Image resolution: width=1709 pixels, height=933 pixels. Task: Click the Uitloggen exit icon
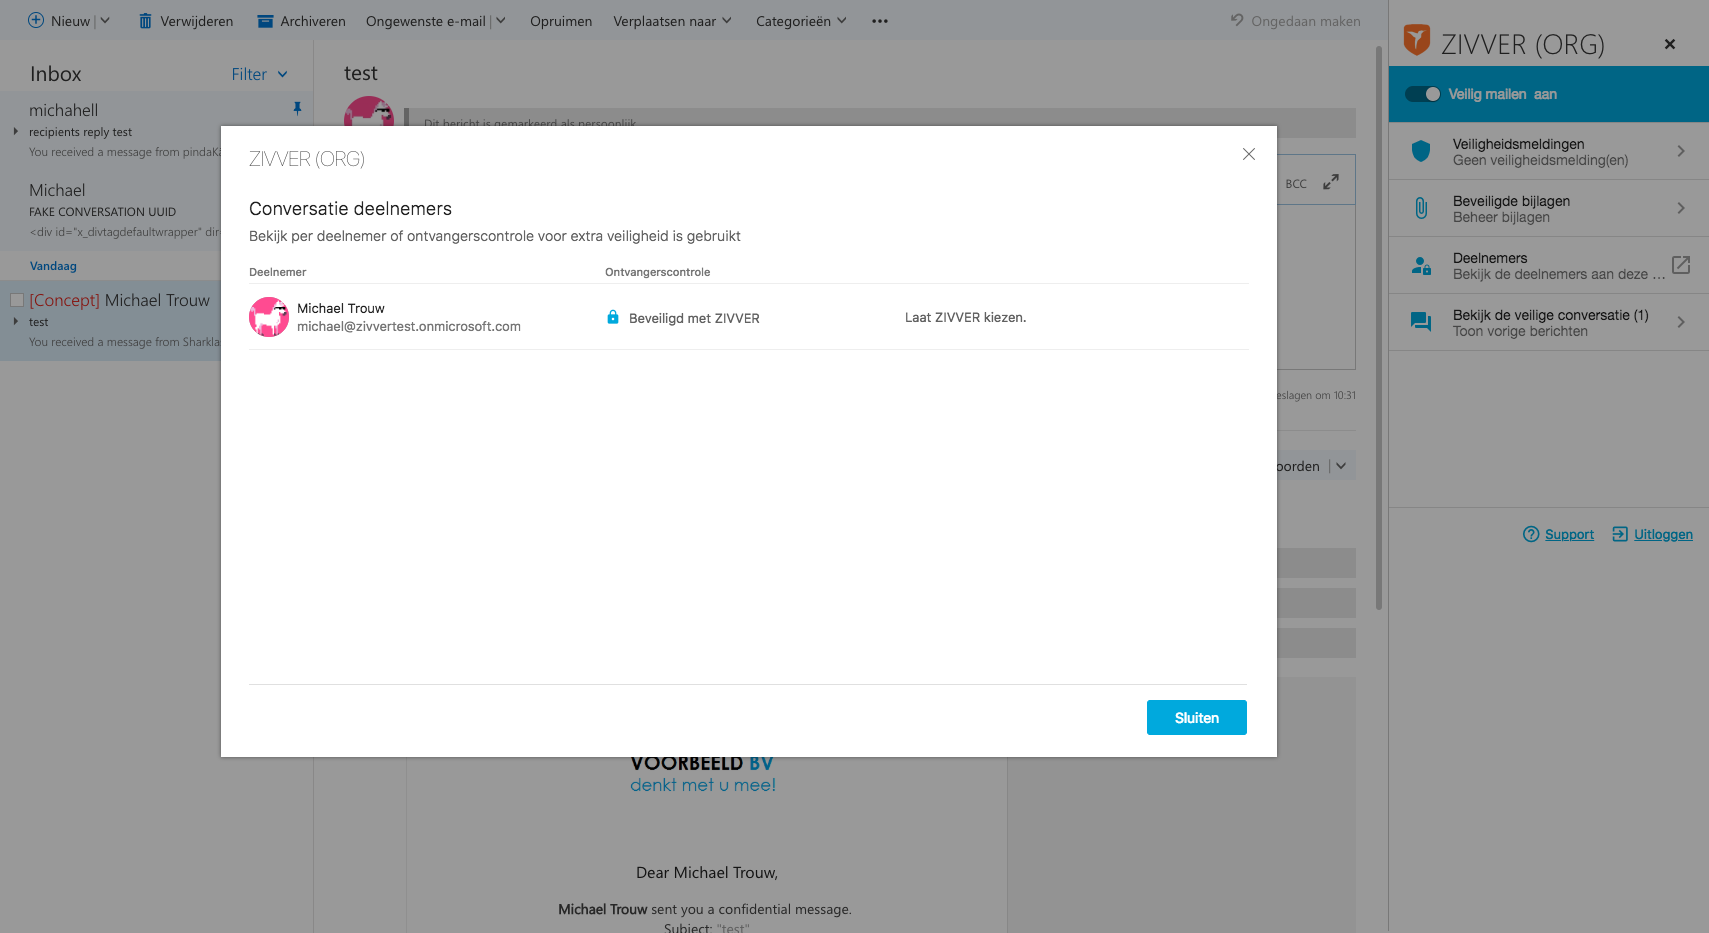pos(1620,534)
